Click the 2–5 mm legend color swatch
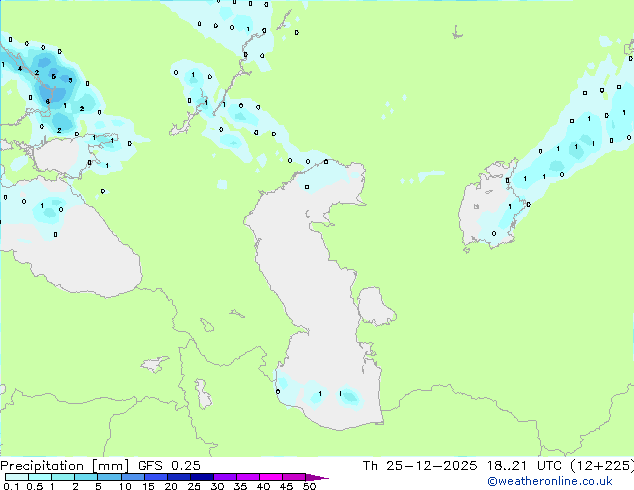Screen dimensions: 634x490 point(86,477)
